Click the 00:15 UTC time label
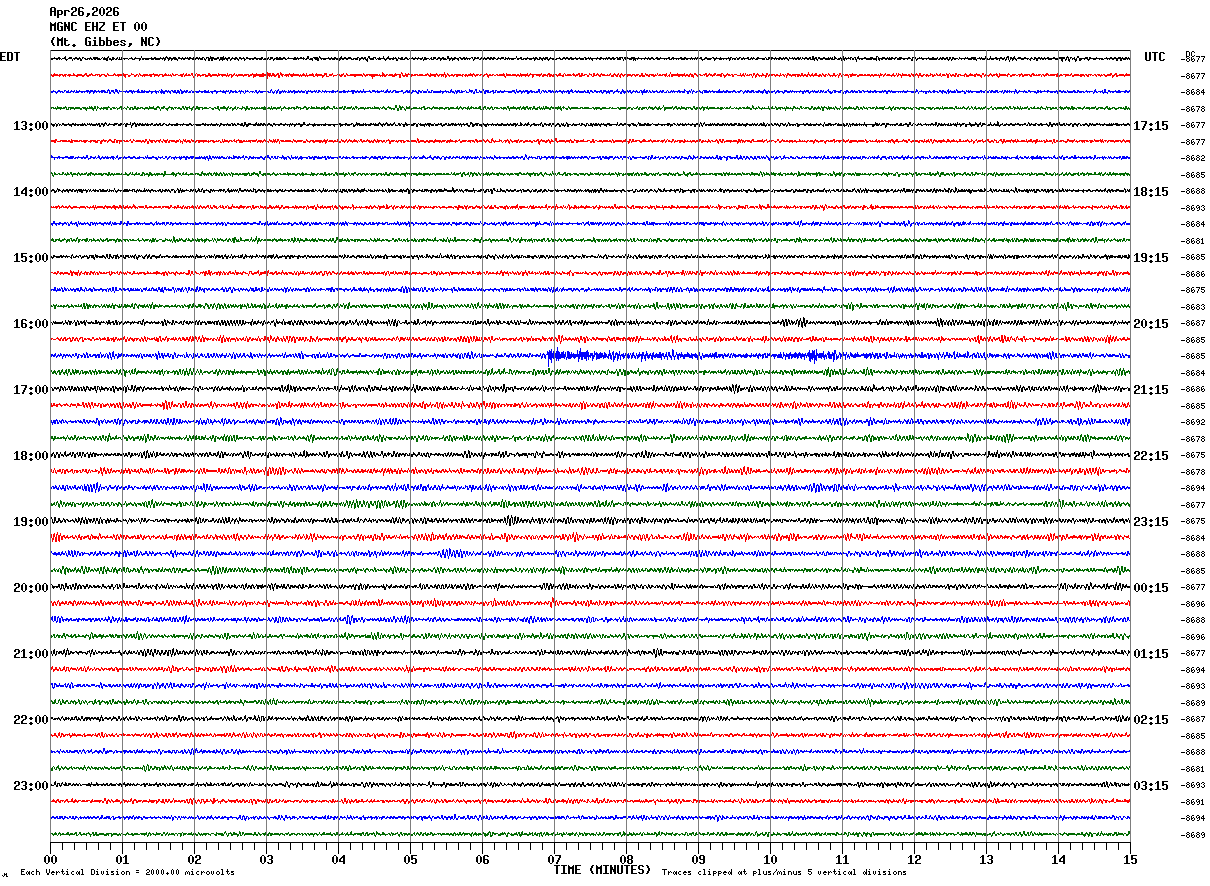Screen dimensions: 1210x886 1150,588
